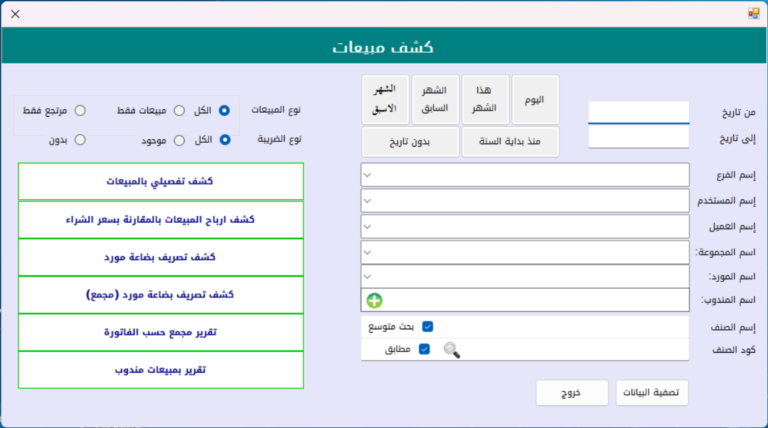Image resolution: width=768 pixels, height=428 pixels.
Task: Choose بدون for tax type
Action: tap(80, 140)
